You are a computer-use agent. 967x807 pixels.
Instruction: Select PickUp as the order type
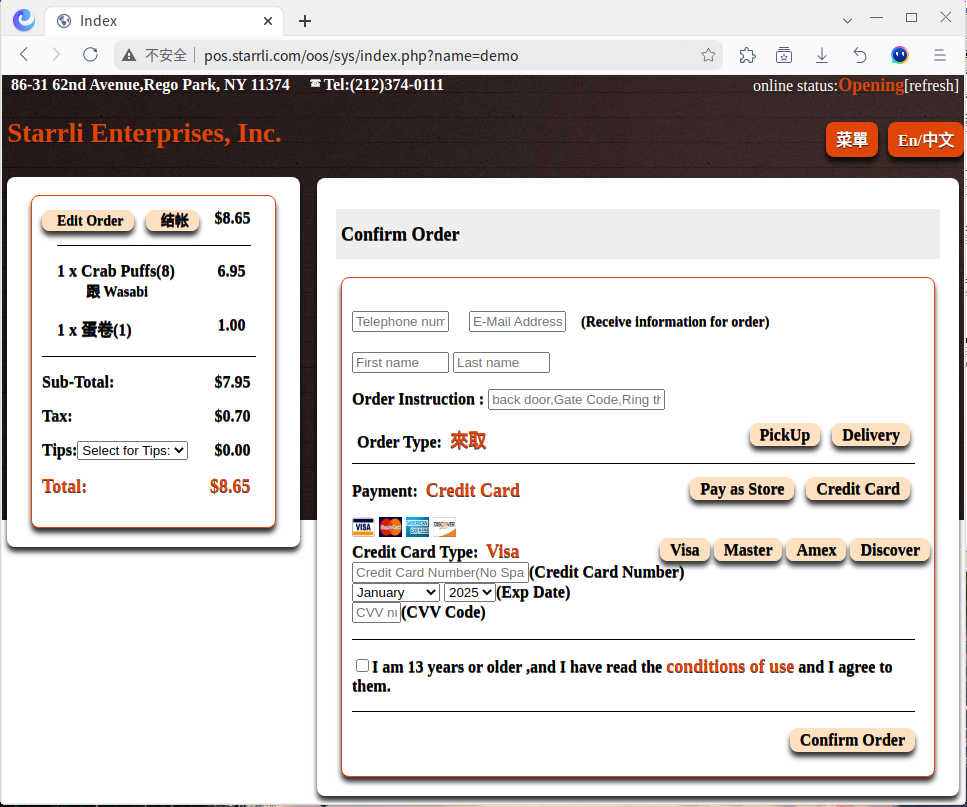pyautogui.click(x=784, y=435)
